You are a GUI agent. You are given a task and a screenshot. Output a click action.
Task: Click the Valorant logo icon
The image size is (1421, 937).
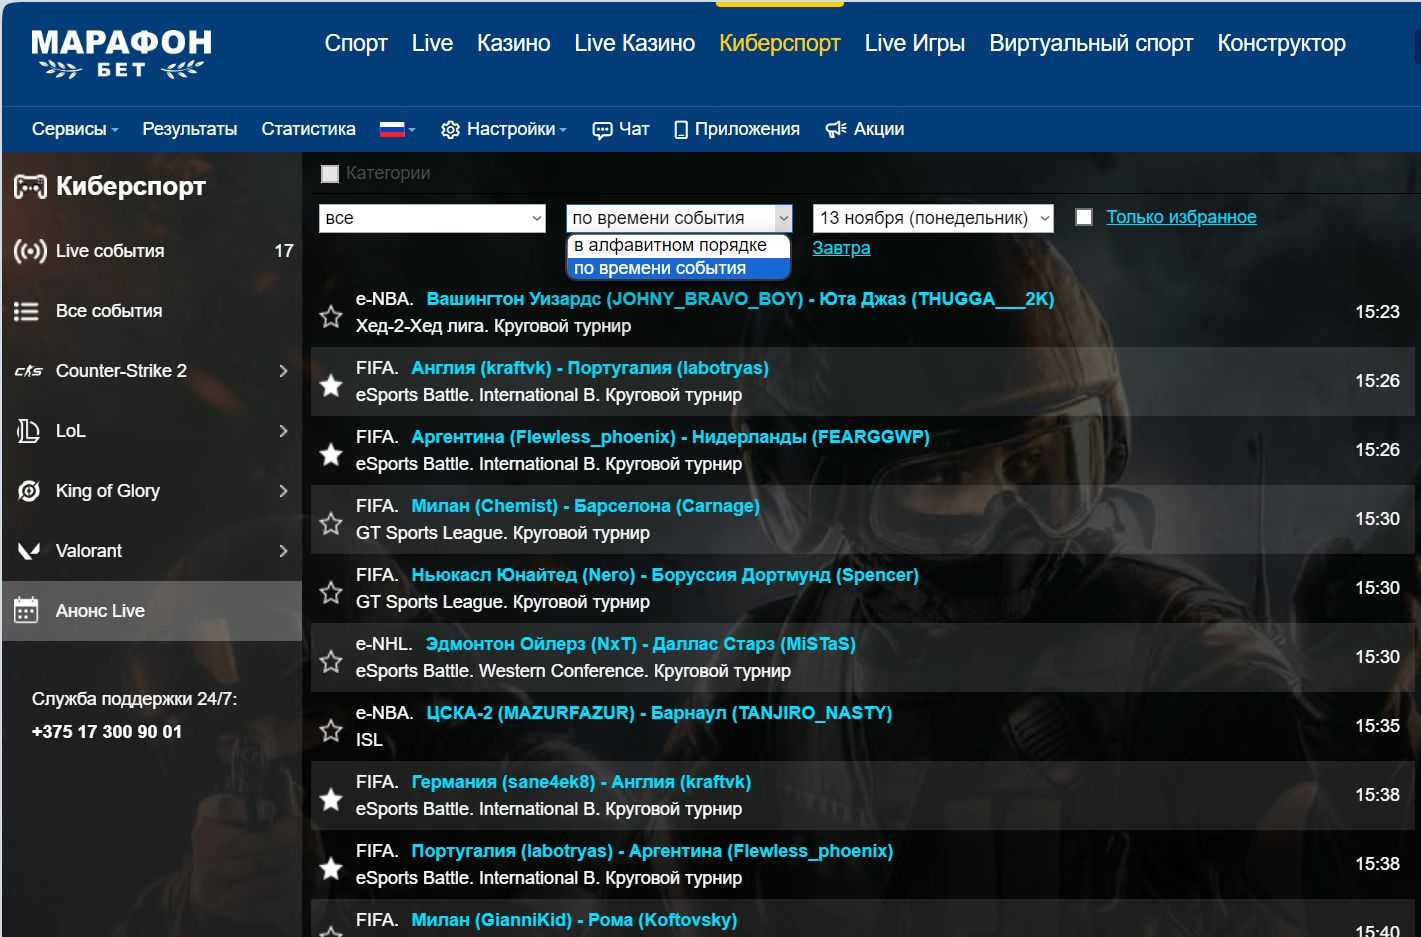pyautogui.click(x=29, y=551)
